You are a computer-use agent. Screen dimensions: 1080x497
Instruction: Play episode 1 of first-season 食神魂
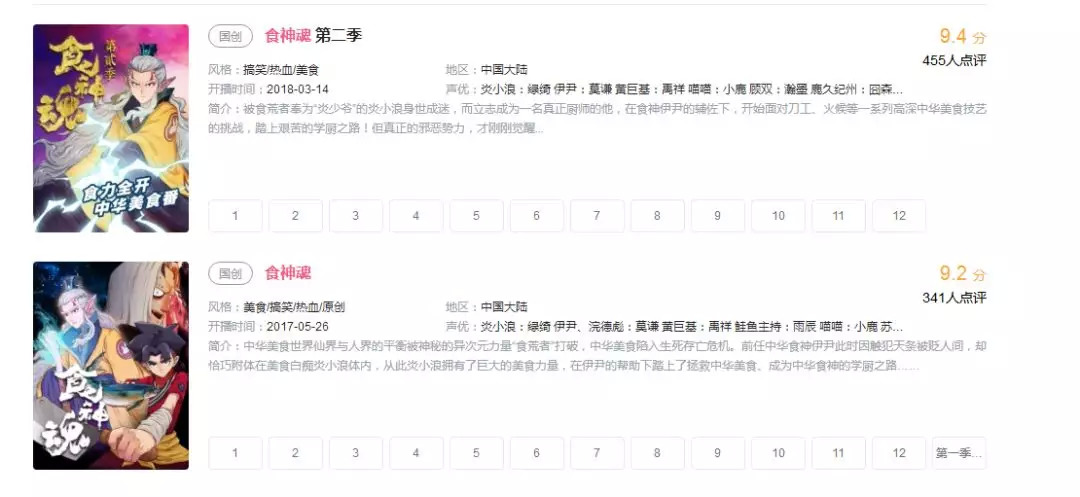235,453
